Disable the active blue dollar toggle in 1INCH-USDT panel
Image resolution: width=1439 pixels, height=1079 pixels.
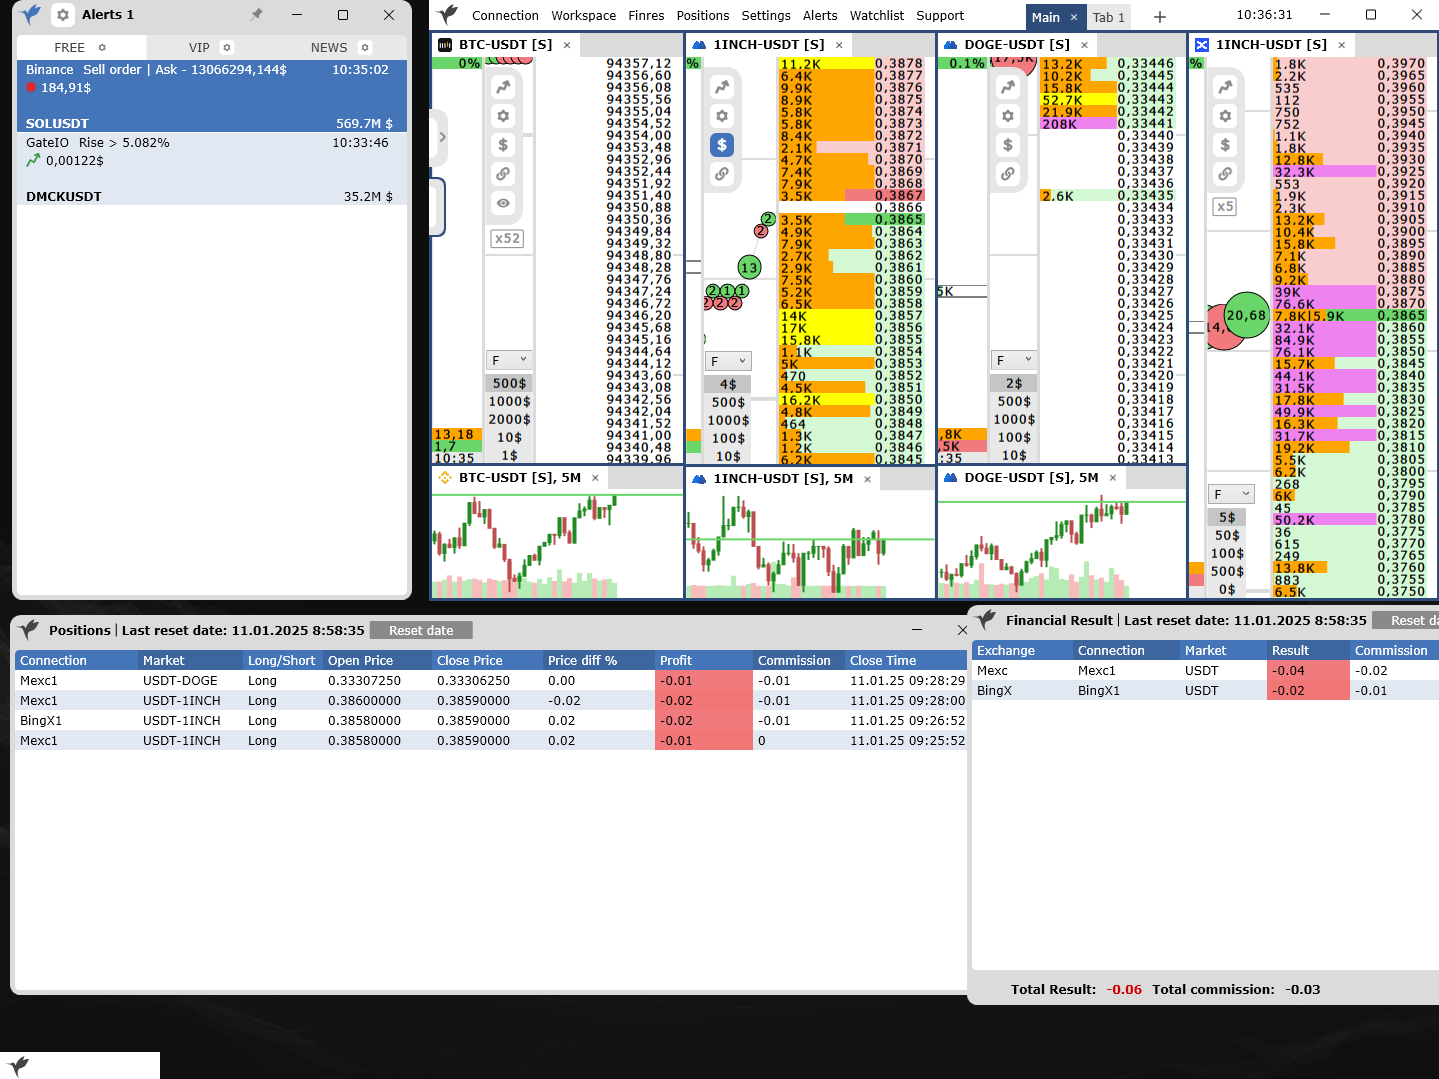click(721, 145)
